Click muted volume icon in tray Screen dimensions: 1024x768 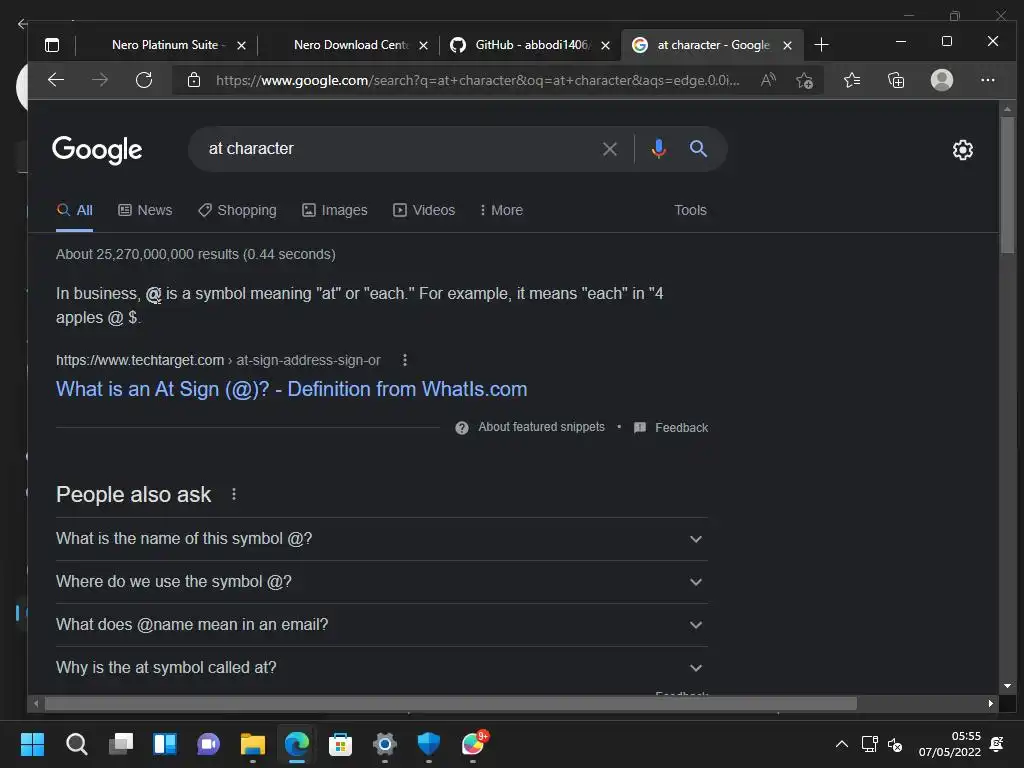click(895, 744)
